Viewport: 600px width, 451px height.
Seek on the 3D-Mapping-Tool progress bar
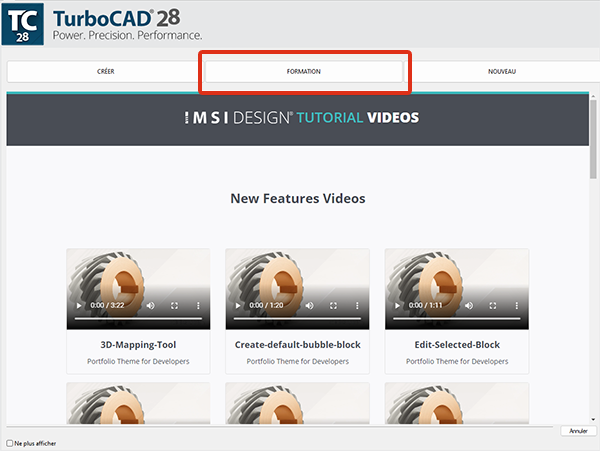(x=138, y=318)
